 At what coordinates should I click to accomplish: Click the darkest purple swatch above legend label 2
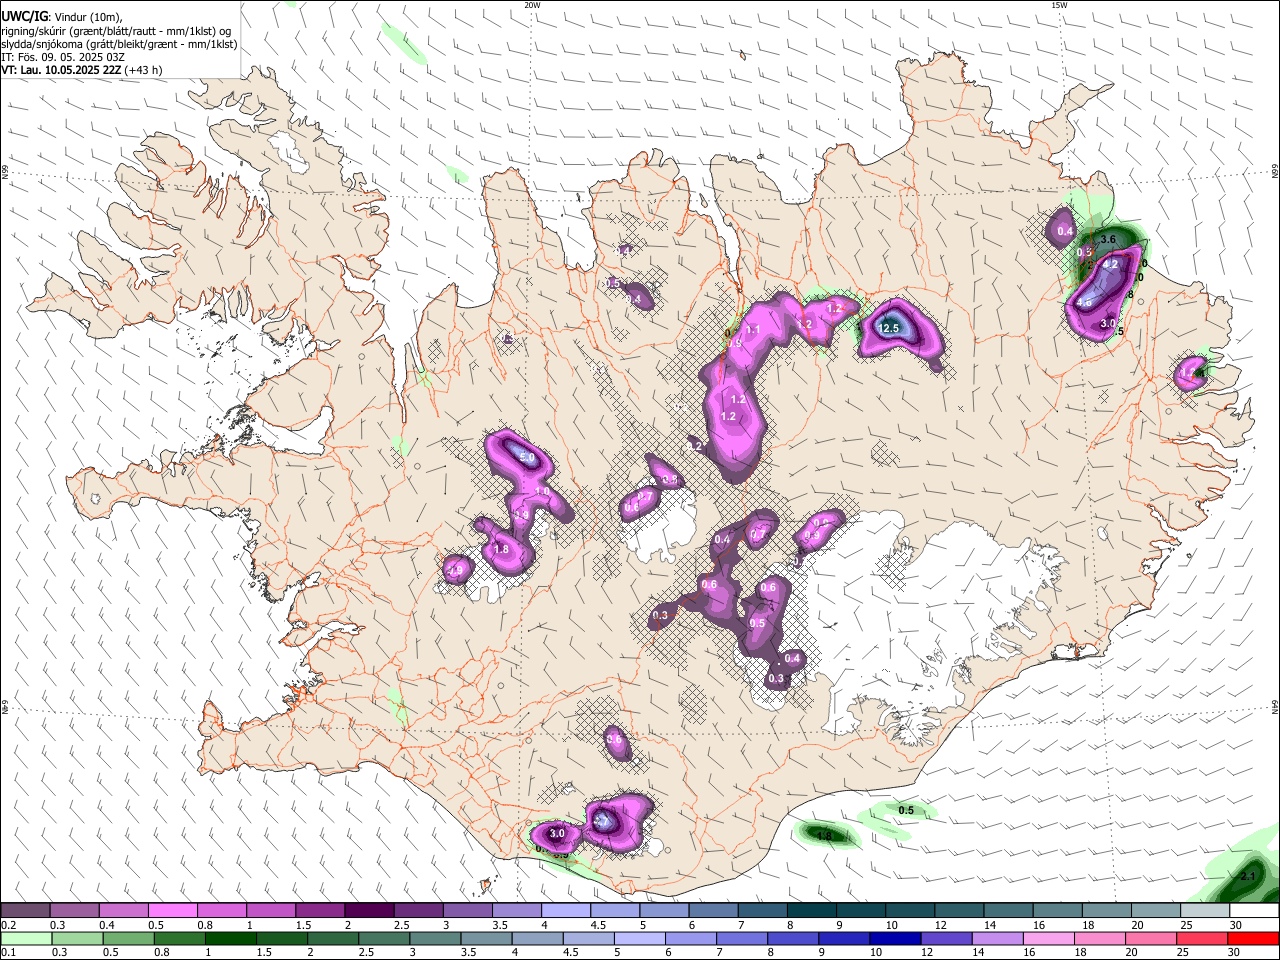[368, 911]
